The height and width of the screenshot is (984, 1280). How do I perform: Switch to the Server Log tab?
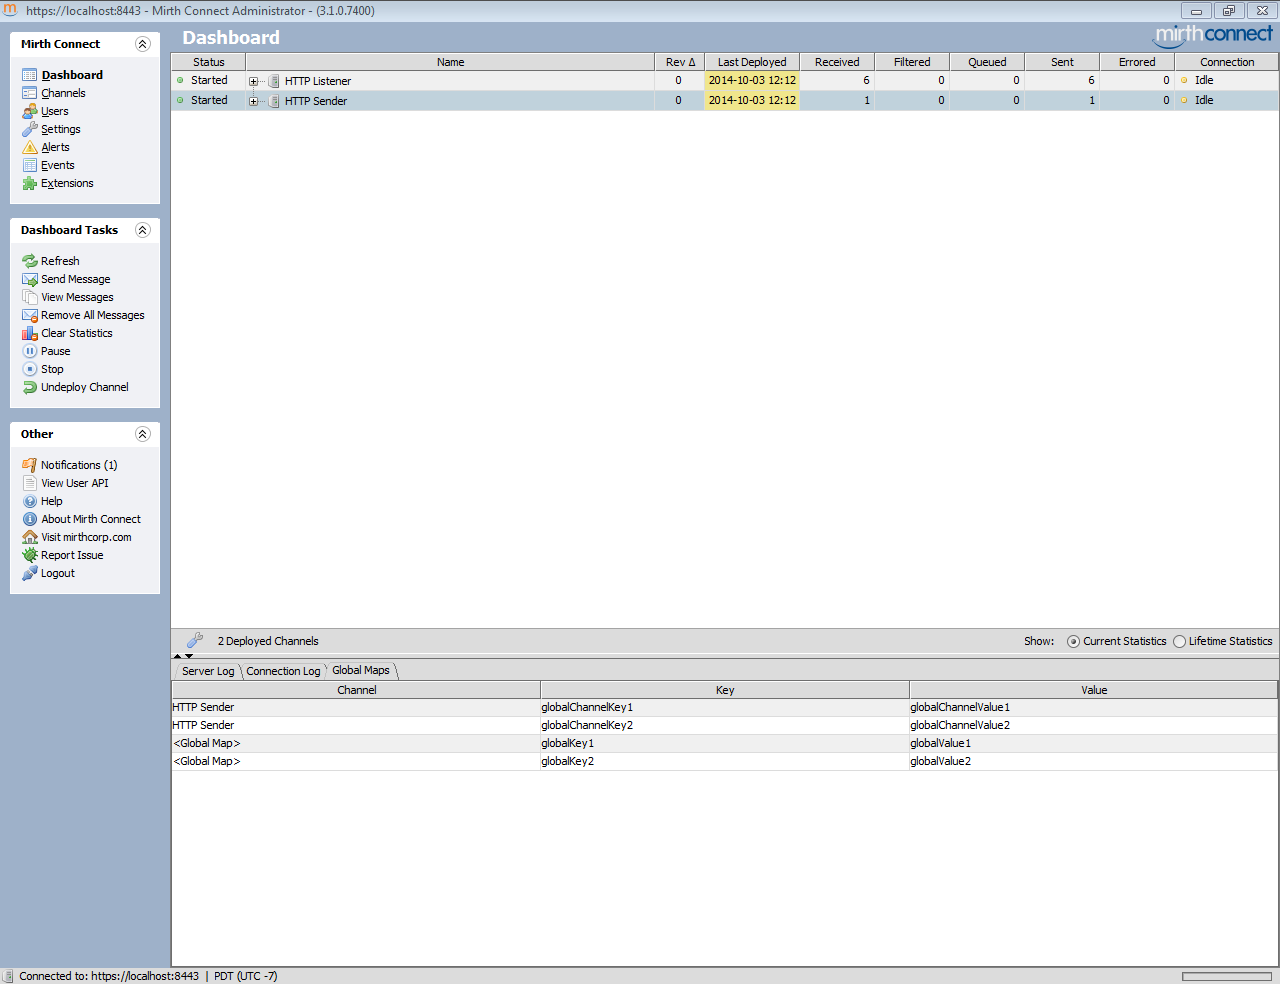tap(208, 671)
